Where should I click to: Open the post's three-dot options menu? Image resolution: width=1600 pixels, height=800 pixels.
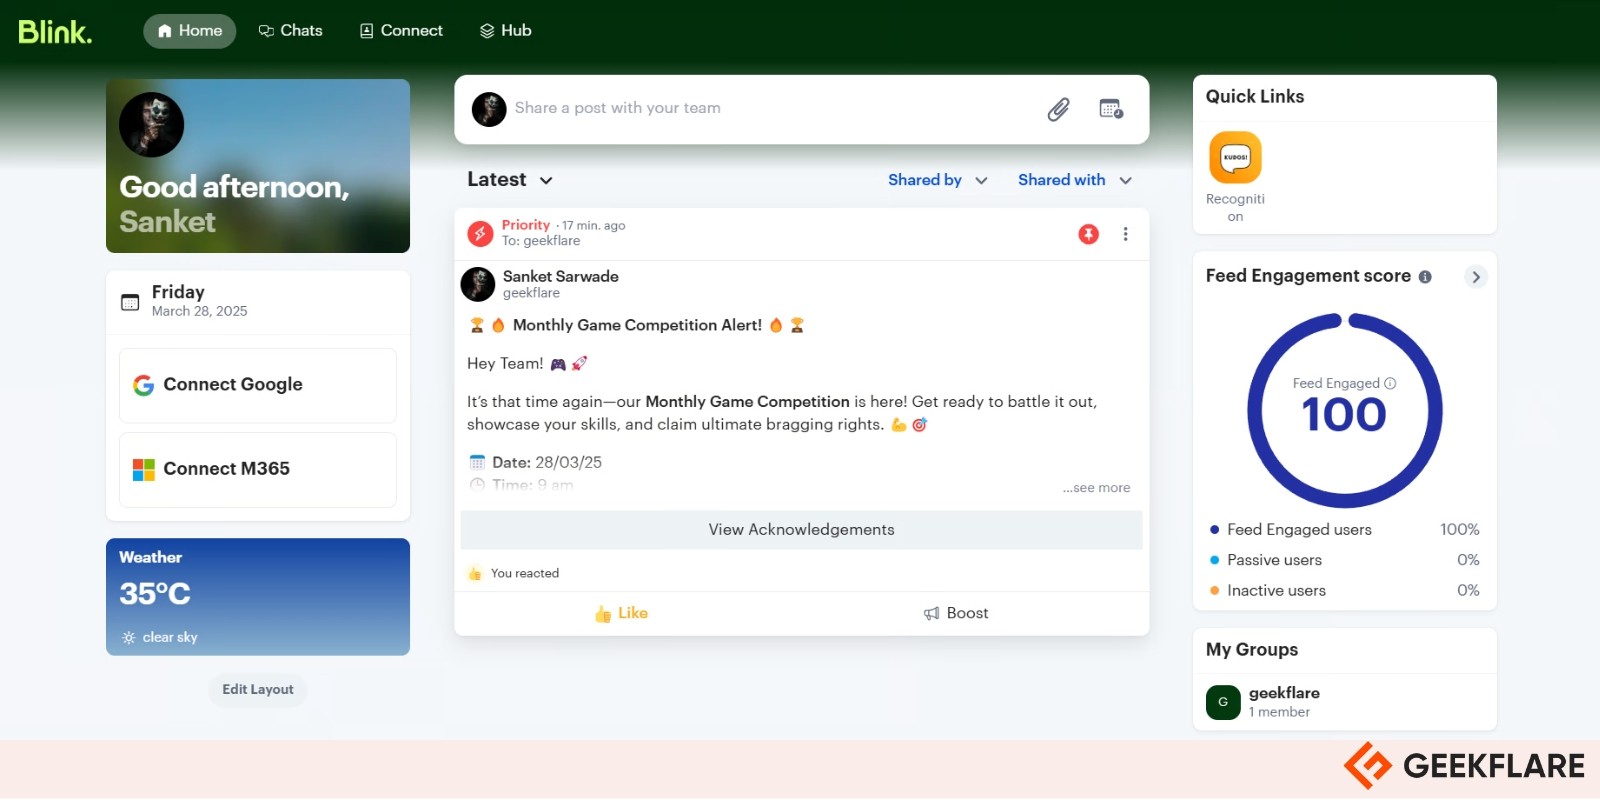(1126, 234)
